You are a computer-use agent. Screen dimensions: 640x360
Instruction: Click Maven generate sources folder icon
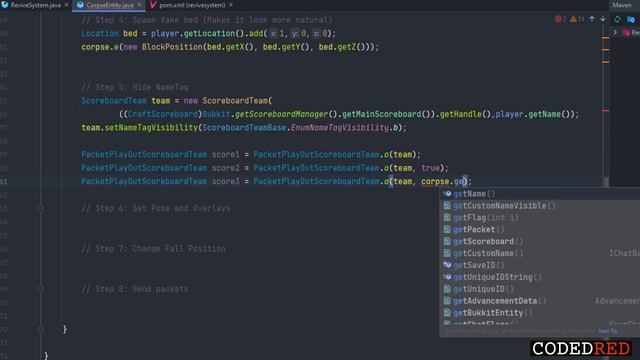[x=631, y=19]
